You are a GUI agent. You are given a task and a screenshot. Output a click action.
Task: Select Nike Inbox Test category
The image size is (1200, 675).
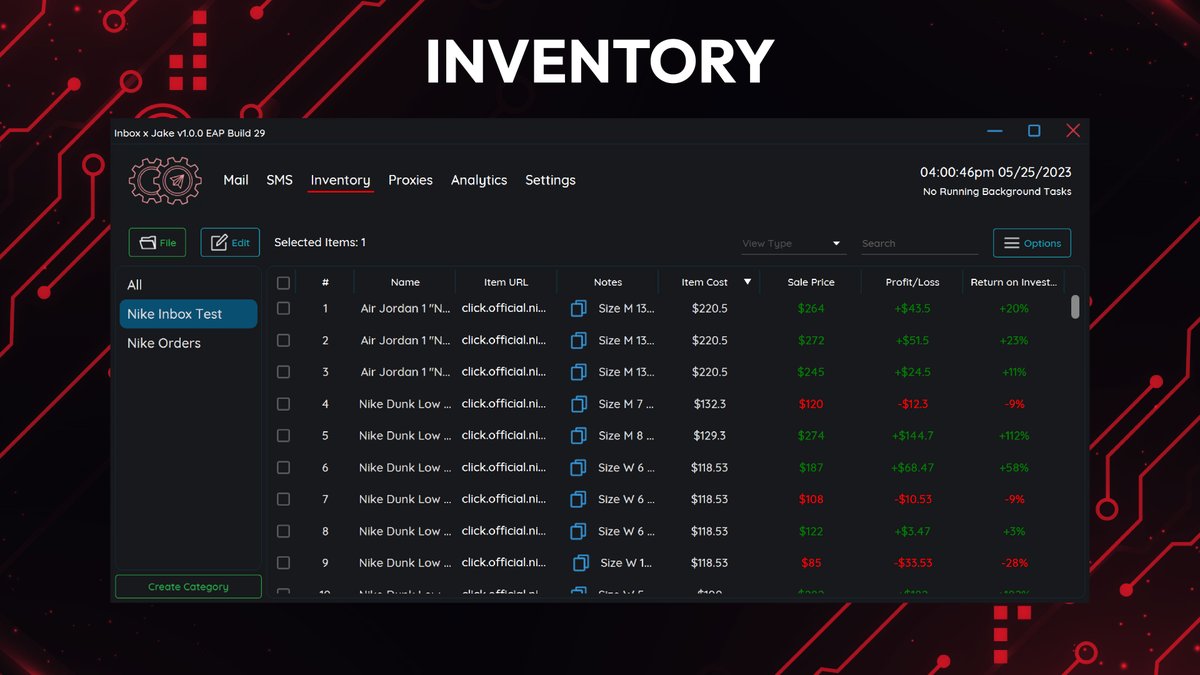coord(188,314)
